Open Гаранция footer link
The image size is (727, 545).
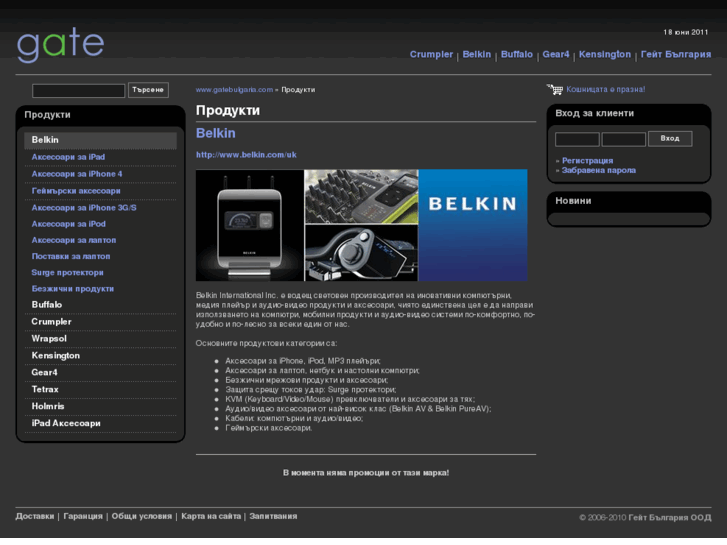pos(83,516)
